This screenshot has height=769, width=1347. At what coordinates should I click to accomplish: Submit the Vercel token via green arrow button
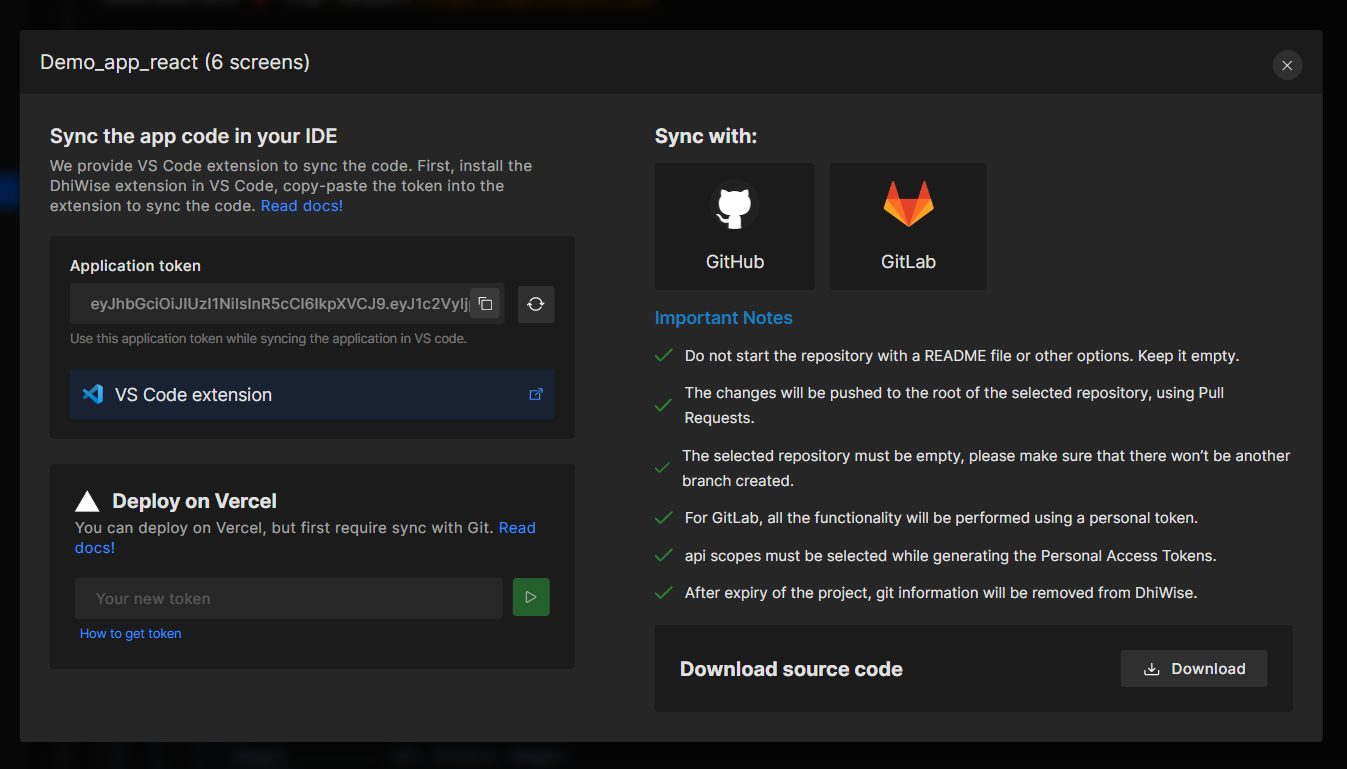[x=531, y=596]
